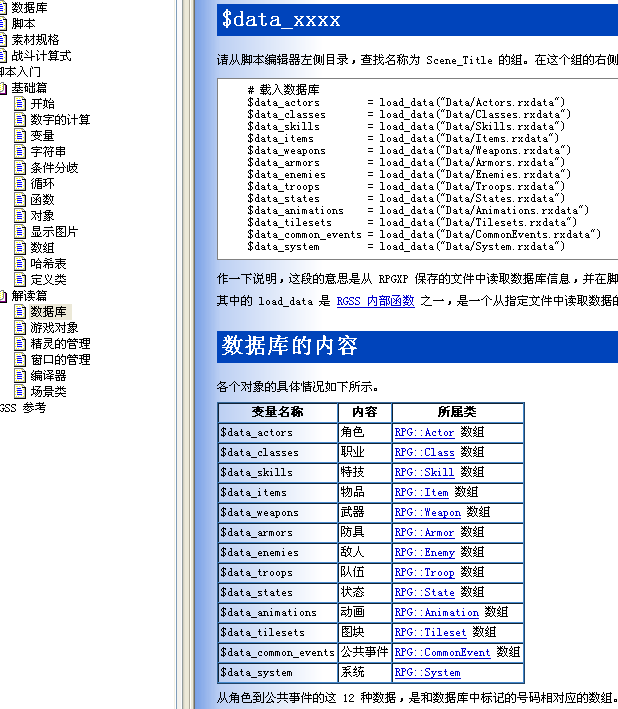Click the page icon beside 编译器
Viewport: 618px width, 709px height.
[x=20, y=375]
